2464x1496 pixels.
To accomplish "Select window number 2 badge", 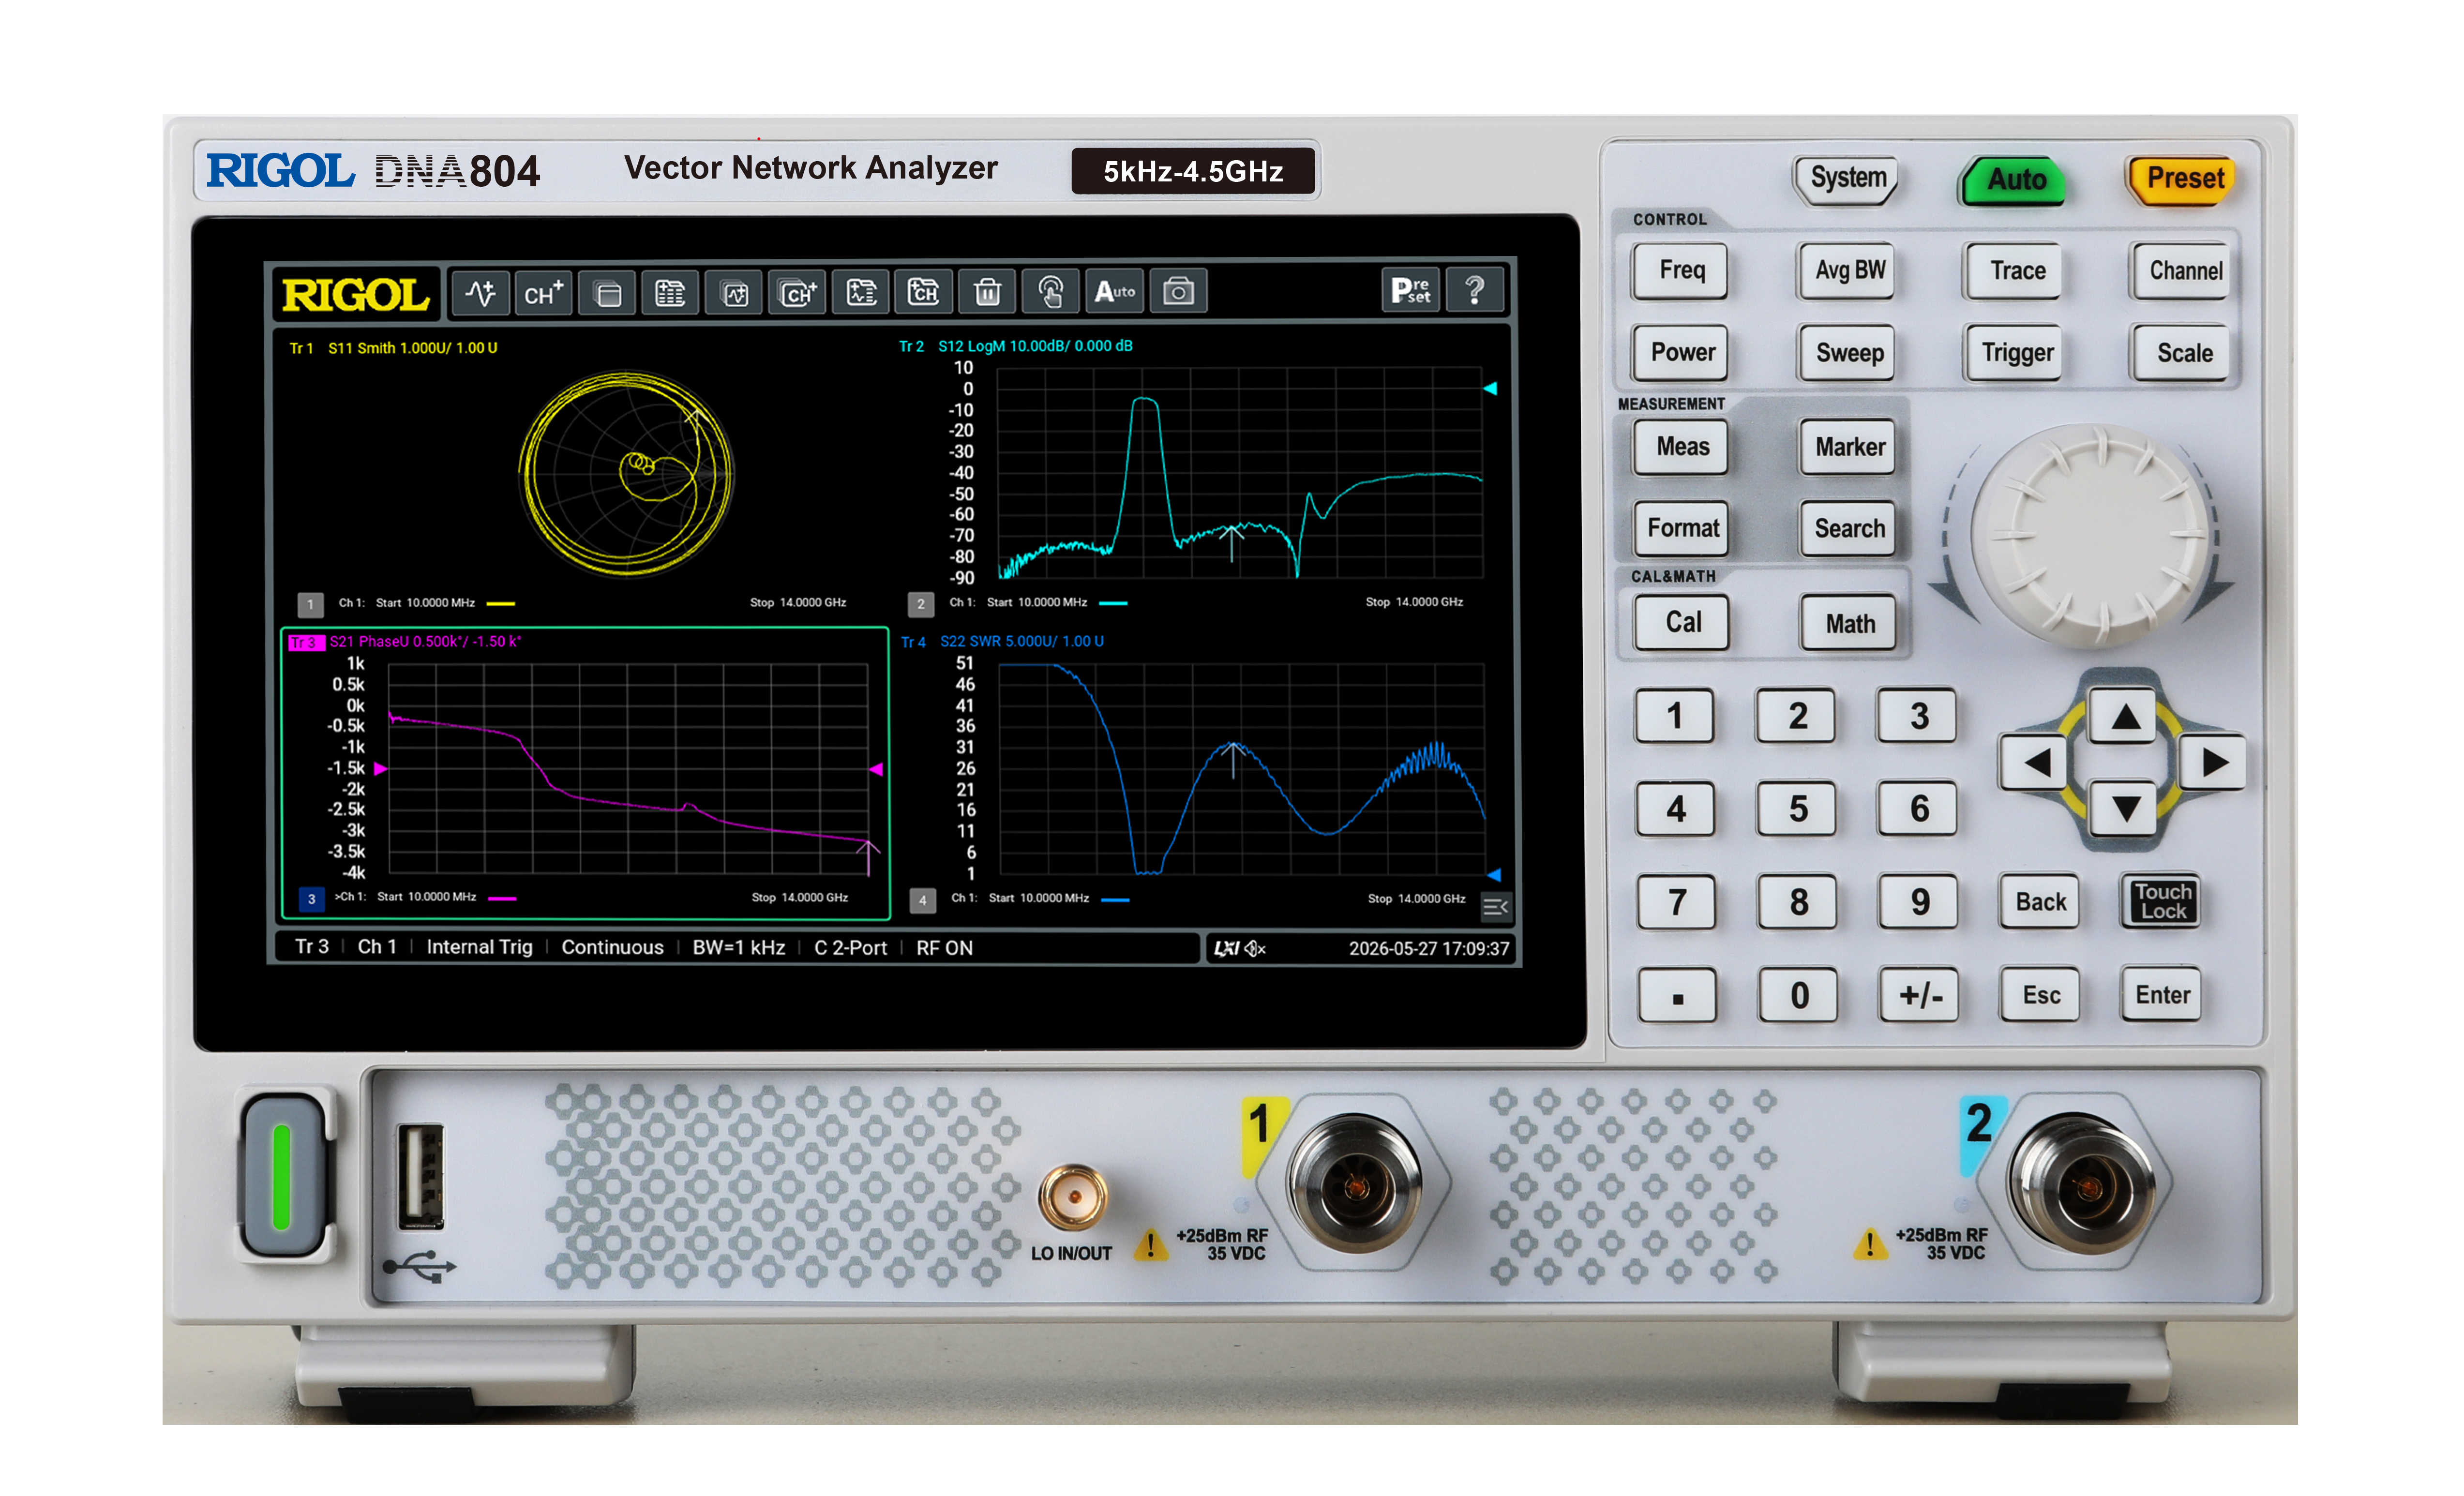I will click(x=921, y=604).
